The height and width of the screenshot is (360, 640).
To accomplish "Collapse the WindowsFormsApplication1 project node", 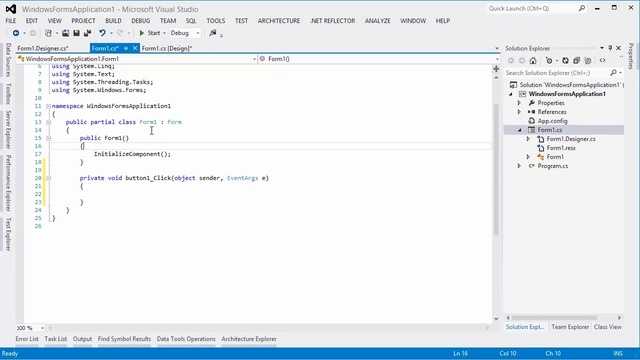I will coord(511,94).
